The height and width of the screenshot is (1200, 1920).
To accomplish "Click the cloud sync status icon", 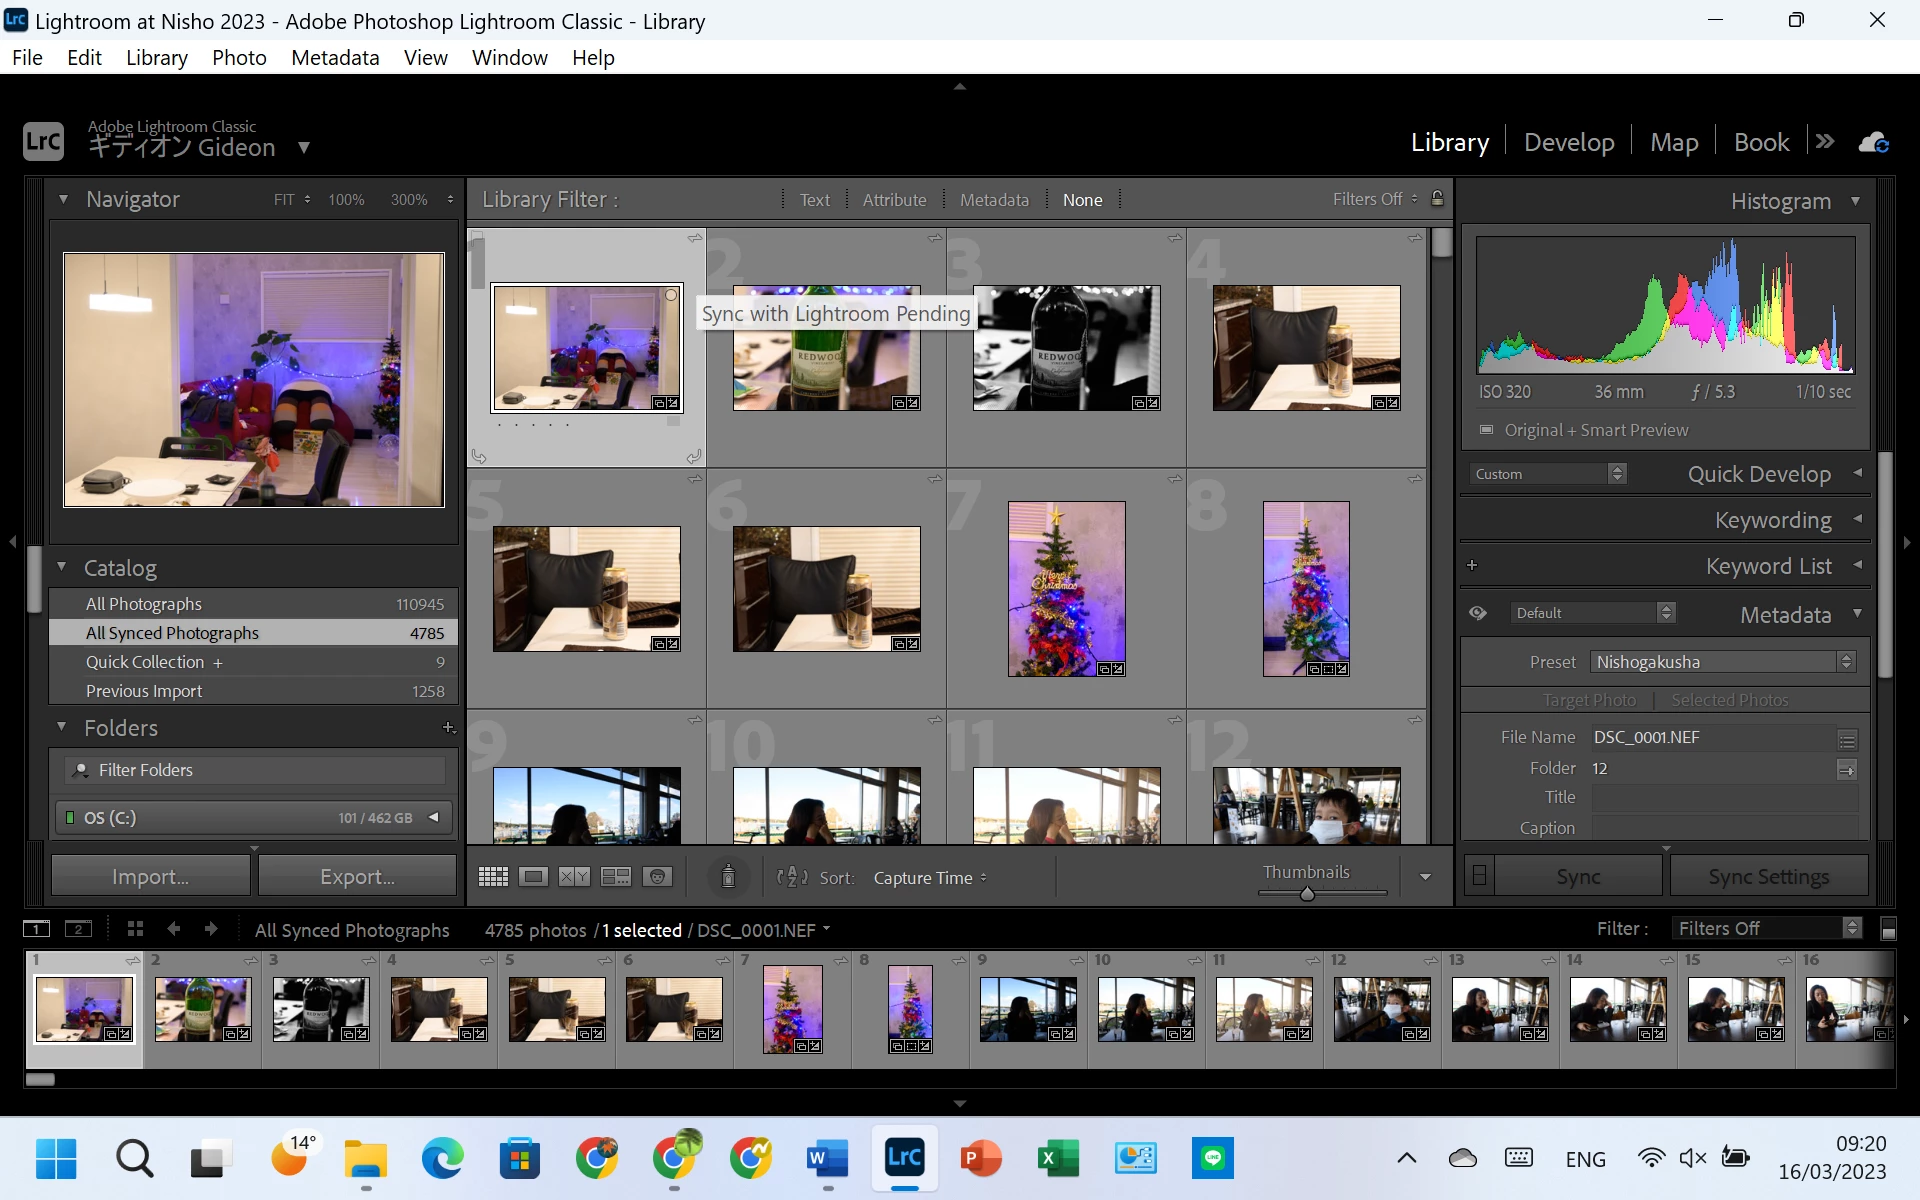I will pos(1873,142).
